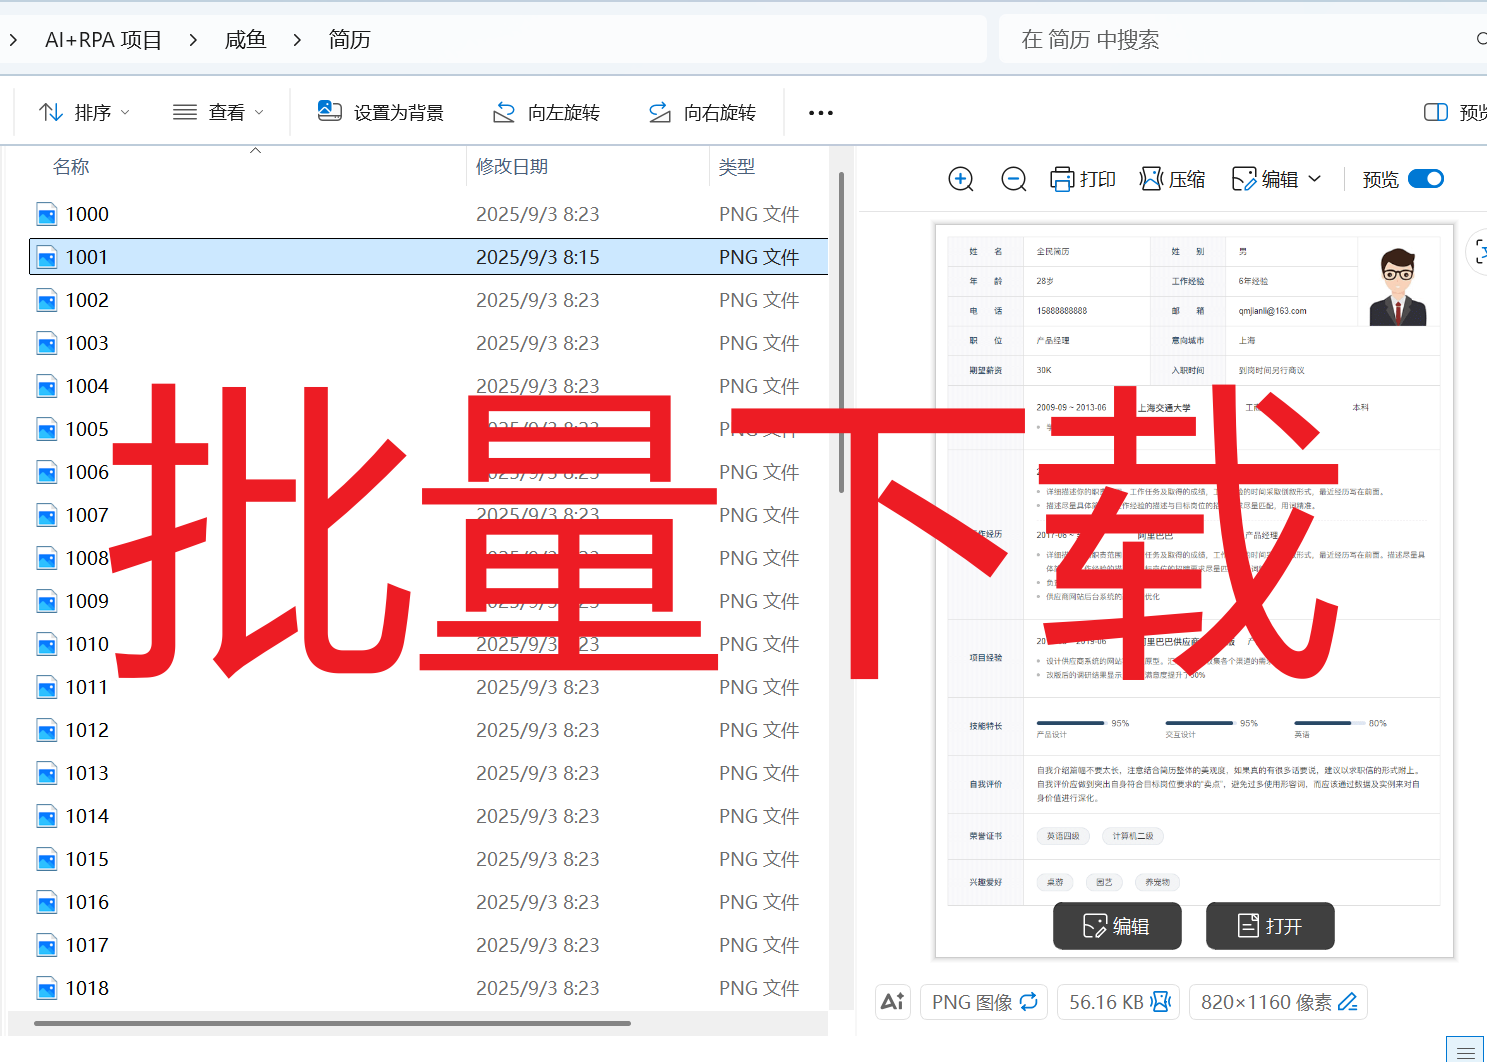The width and height of the screenshot is (1487, 1062).
Task: Click the zoom in magnifier icon
Action: [960, 179]
